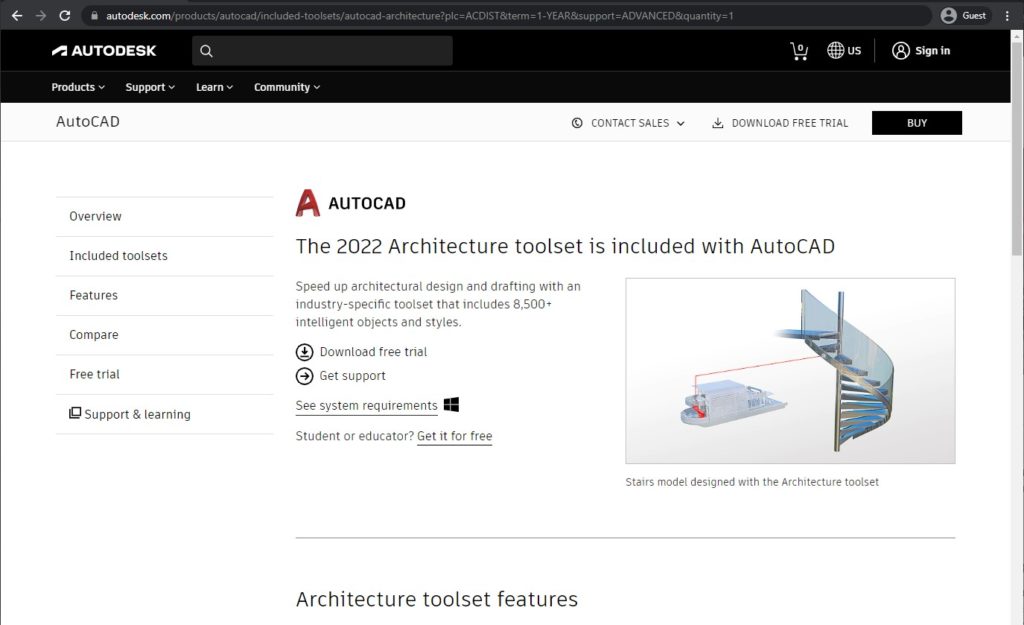Click the download arrow icon beside Download free trial

tap(303, 352)
